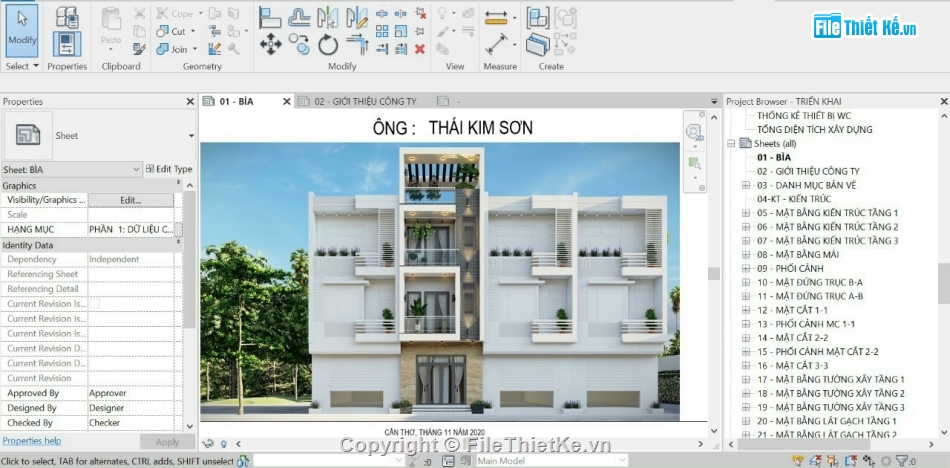Click the red X Delete tool
The image size is (950, 468).
420,49
